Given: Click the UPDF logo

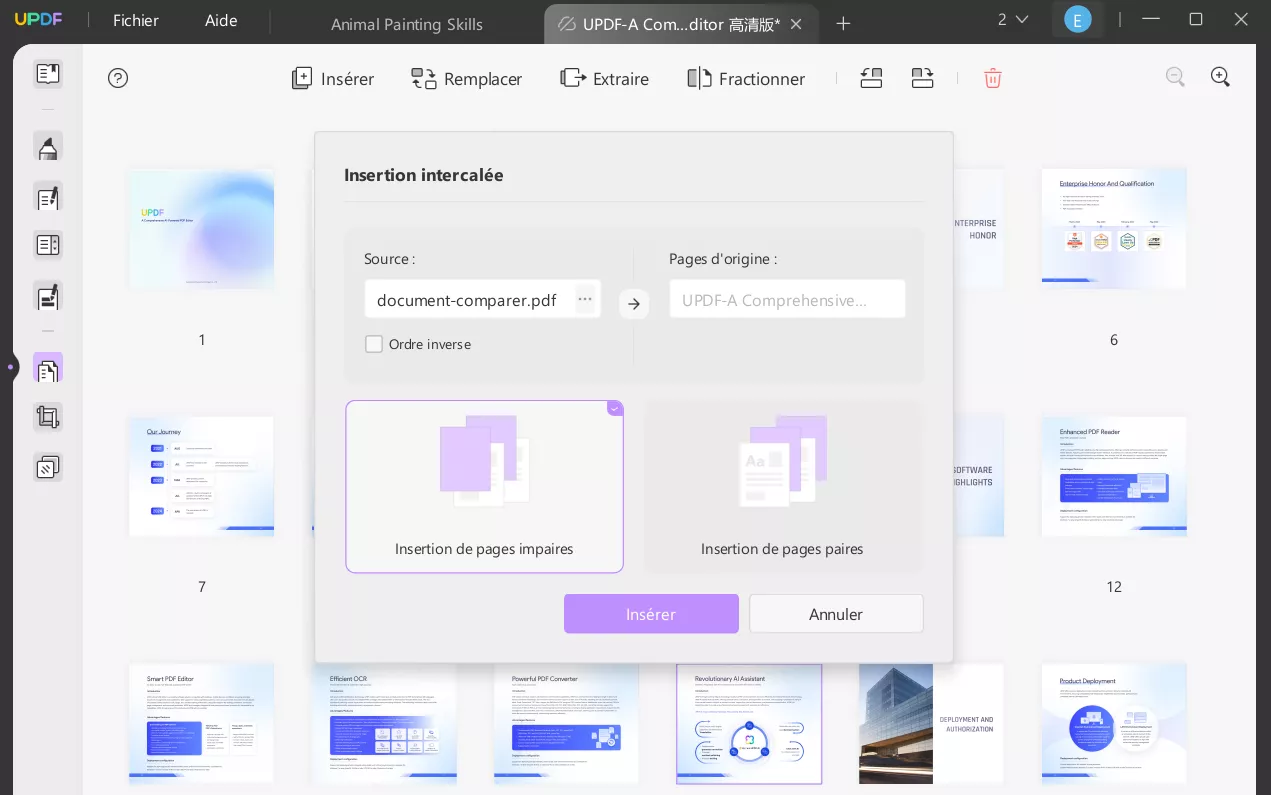Looking at the screenshot, I should 39,20.
